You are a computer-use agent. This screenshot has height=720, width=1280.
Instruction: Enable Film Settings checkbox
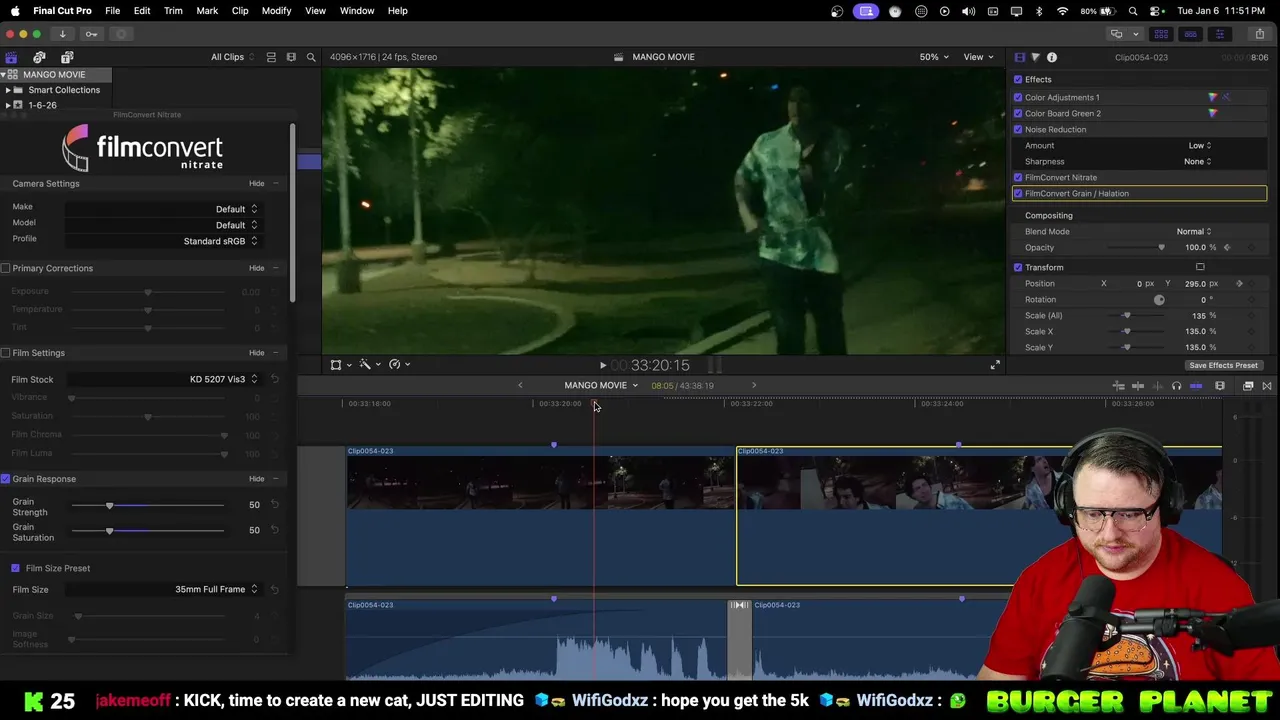click(x=6, y=353)
